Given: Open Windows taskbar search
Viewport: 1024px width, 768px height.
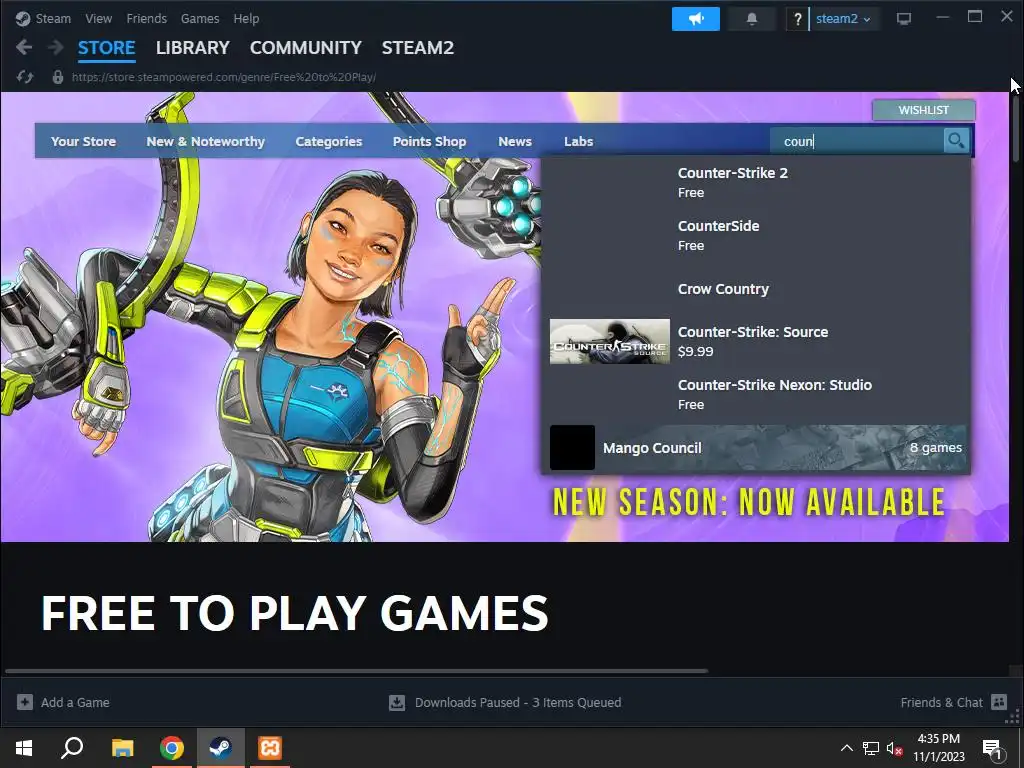Looking at the screenshot, I should coord(72,748).
